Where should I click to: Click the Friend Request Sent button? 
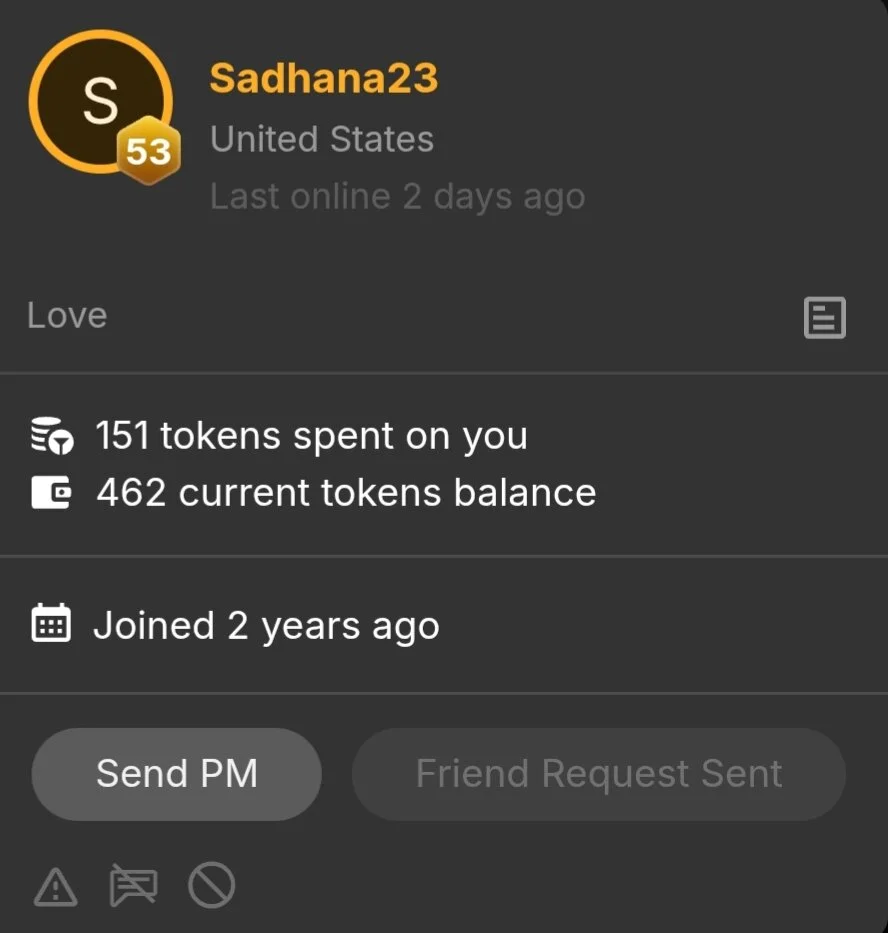click(598, 774)
